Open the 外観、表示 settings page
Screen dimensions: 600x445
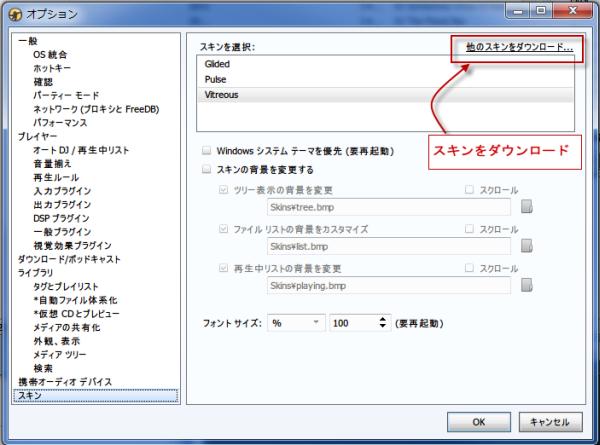(57, 341)
